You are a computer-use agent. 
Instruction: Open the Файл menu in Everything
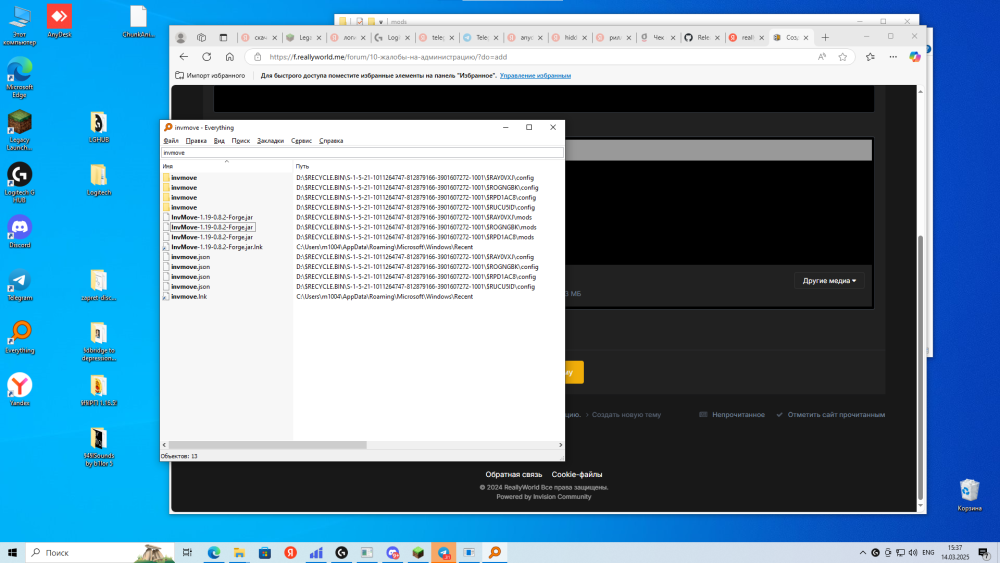tap(171, 141)
